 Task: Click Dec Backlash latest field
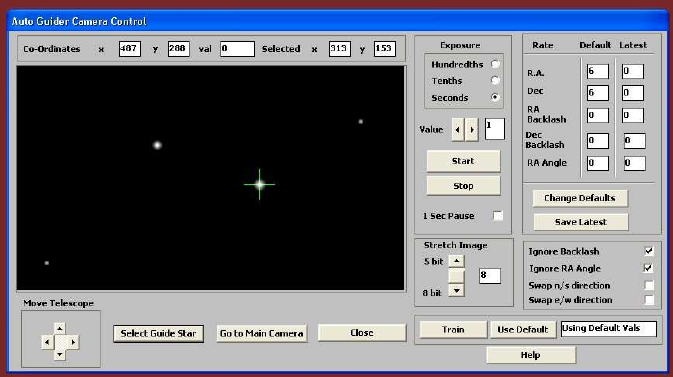[634, 141]
